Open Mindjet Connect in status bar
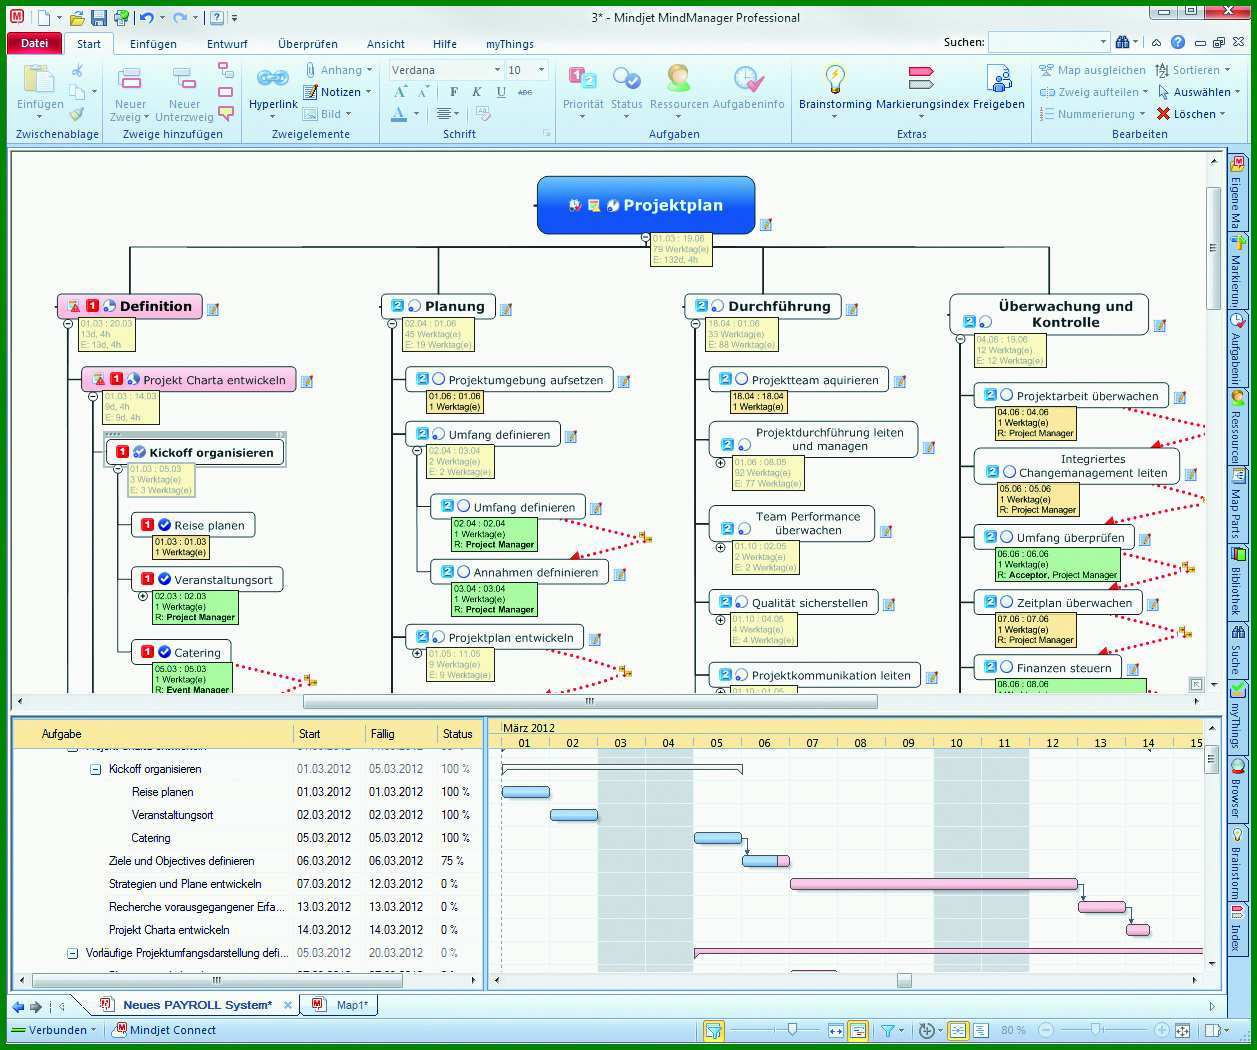The width and height of the screenshot is (1257, 1050). [165, 1030]
